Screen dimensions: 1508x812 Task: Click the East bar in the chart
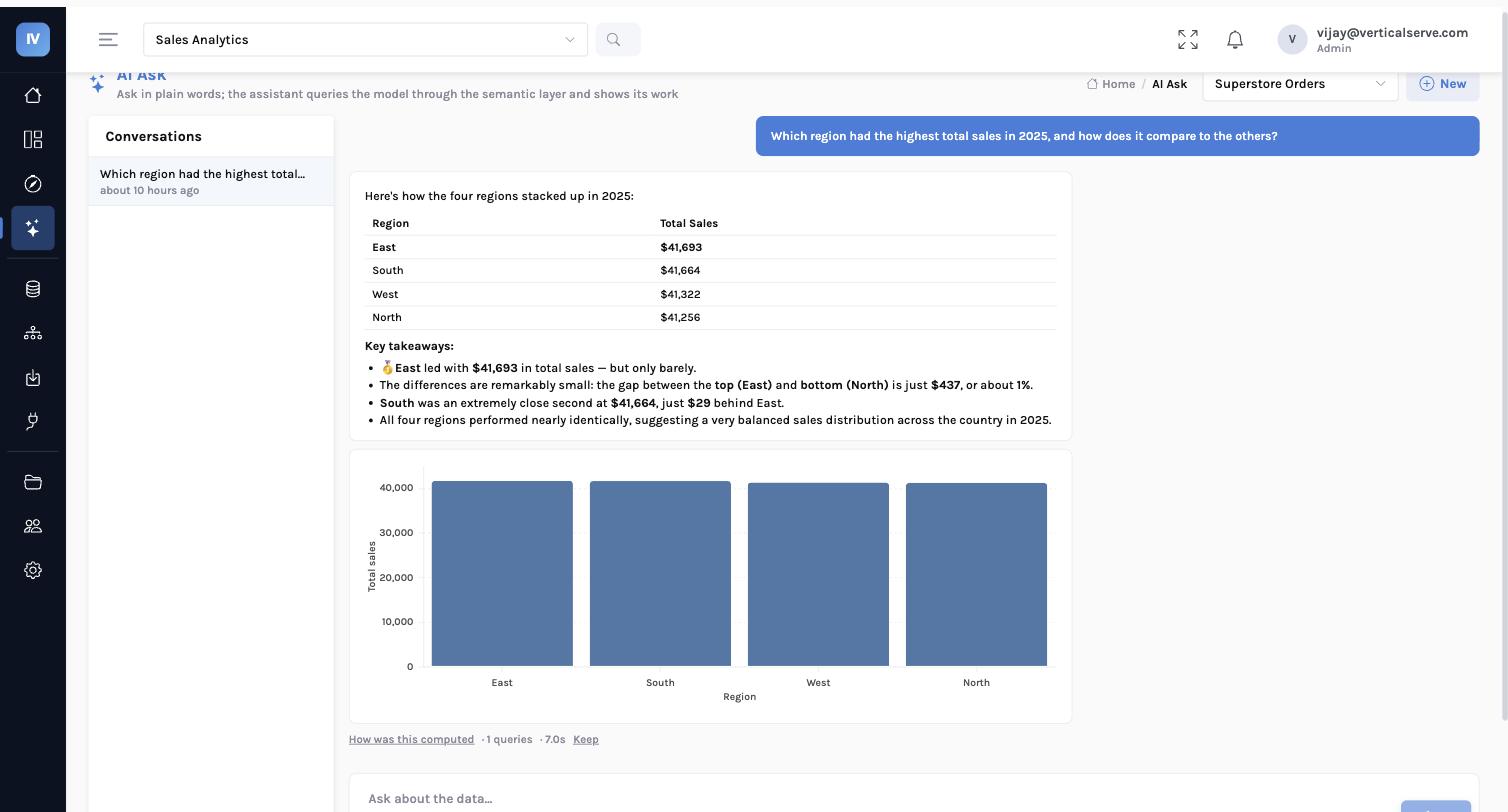pyautogui.click(x=502, y=573)
